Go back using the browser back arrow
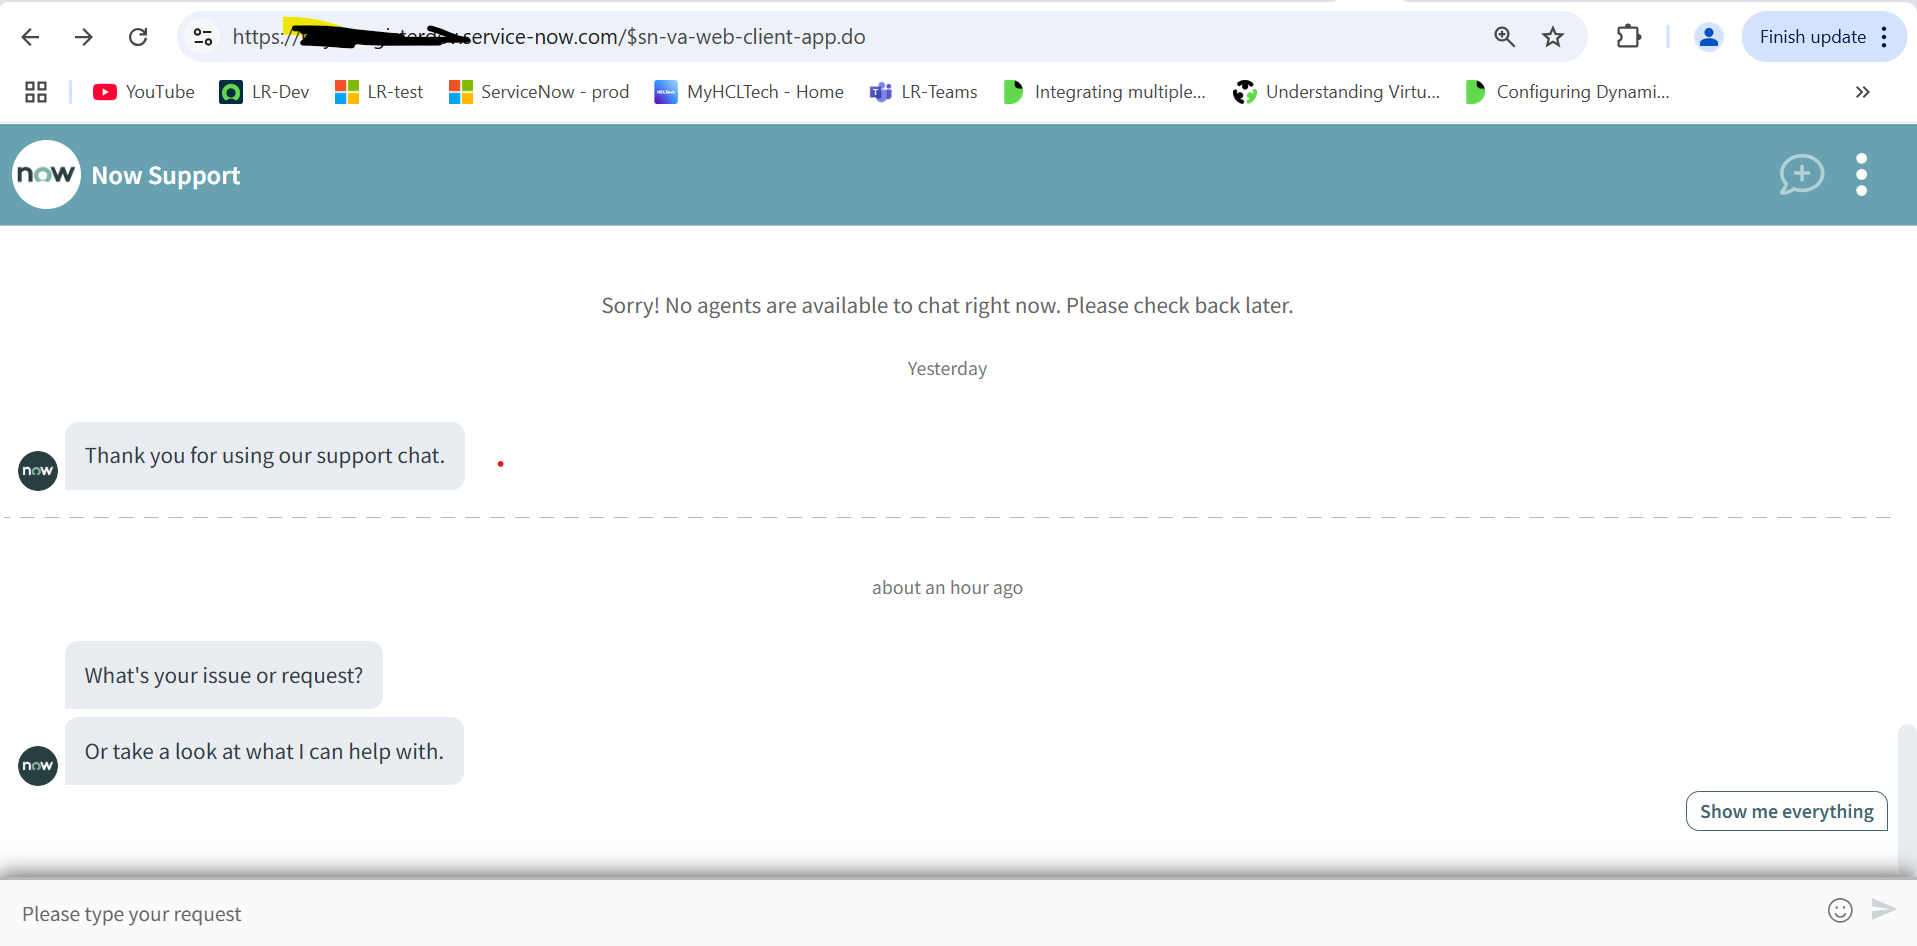1917x946 pixels. click(x=30, y=37)
